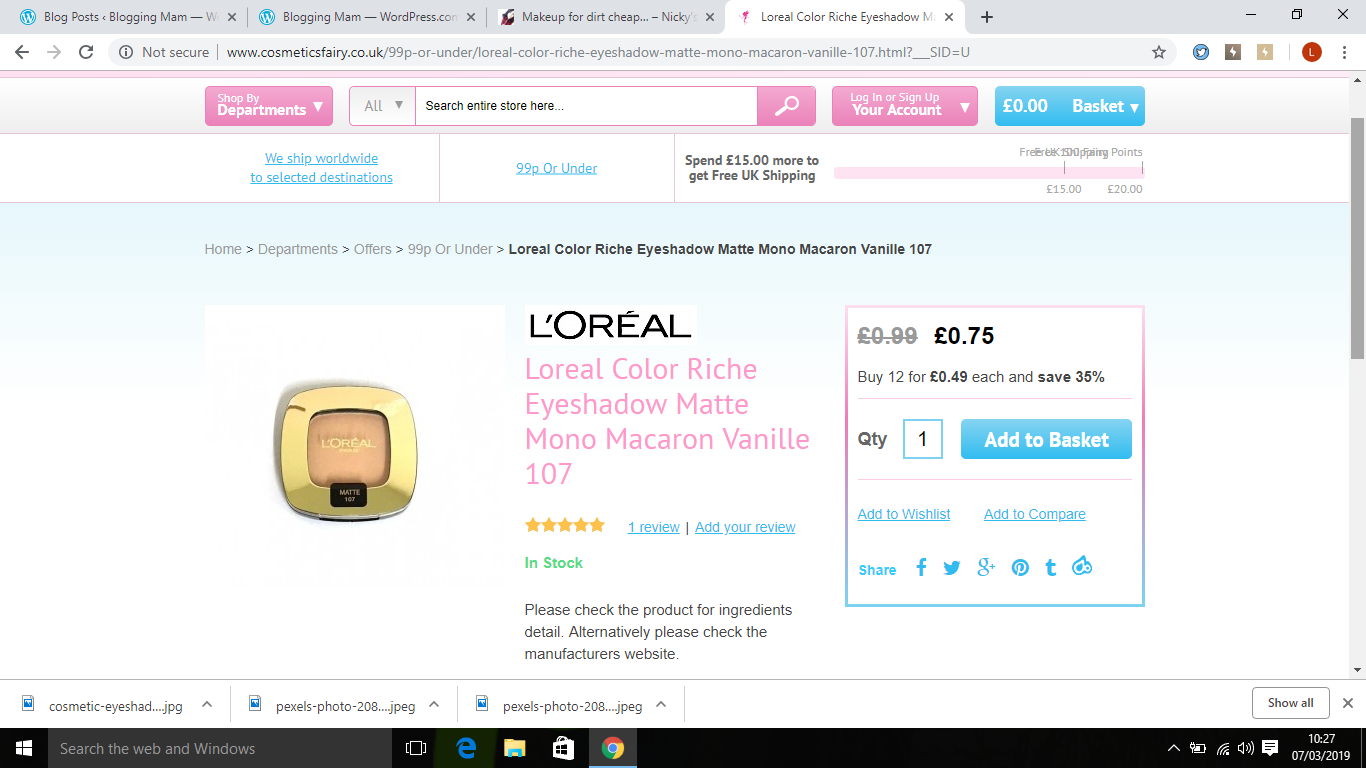Image resolution: width=1366 pixels, height=768 pixels.
Task: Open the All category search dropdown
Action: pos(382,106)
